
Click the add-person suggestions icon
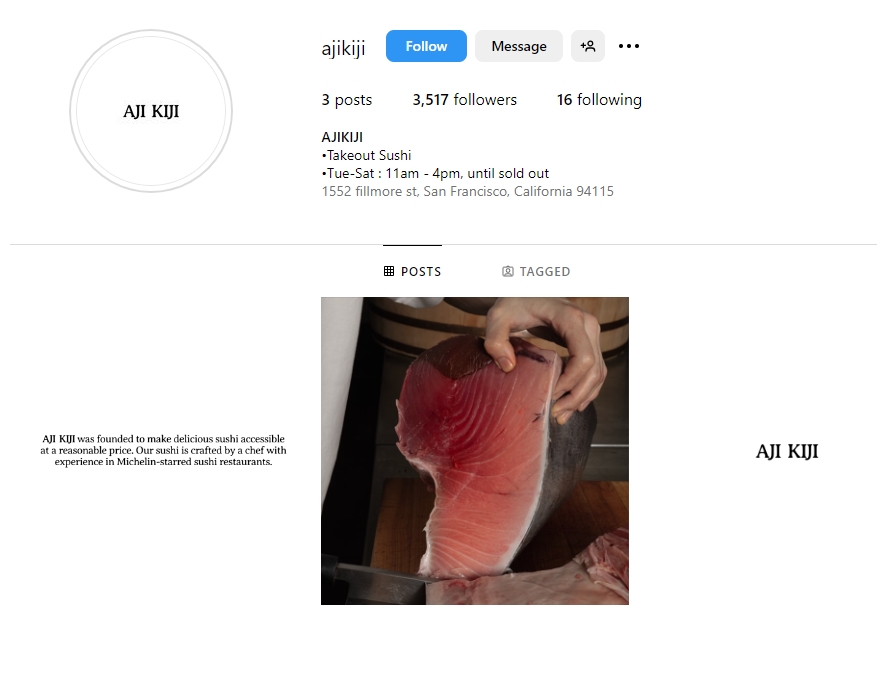[x=588, y=46]
